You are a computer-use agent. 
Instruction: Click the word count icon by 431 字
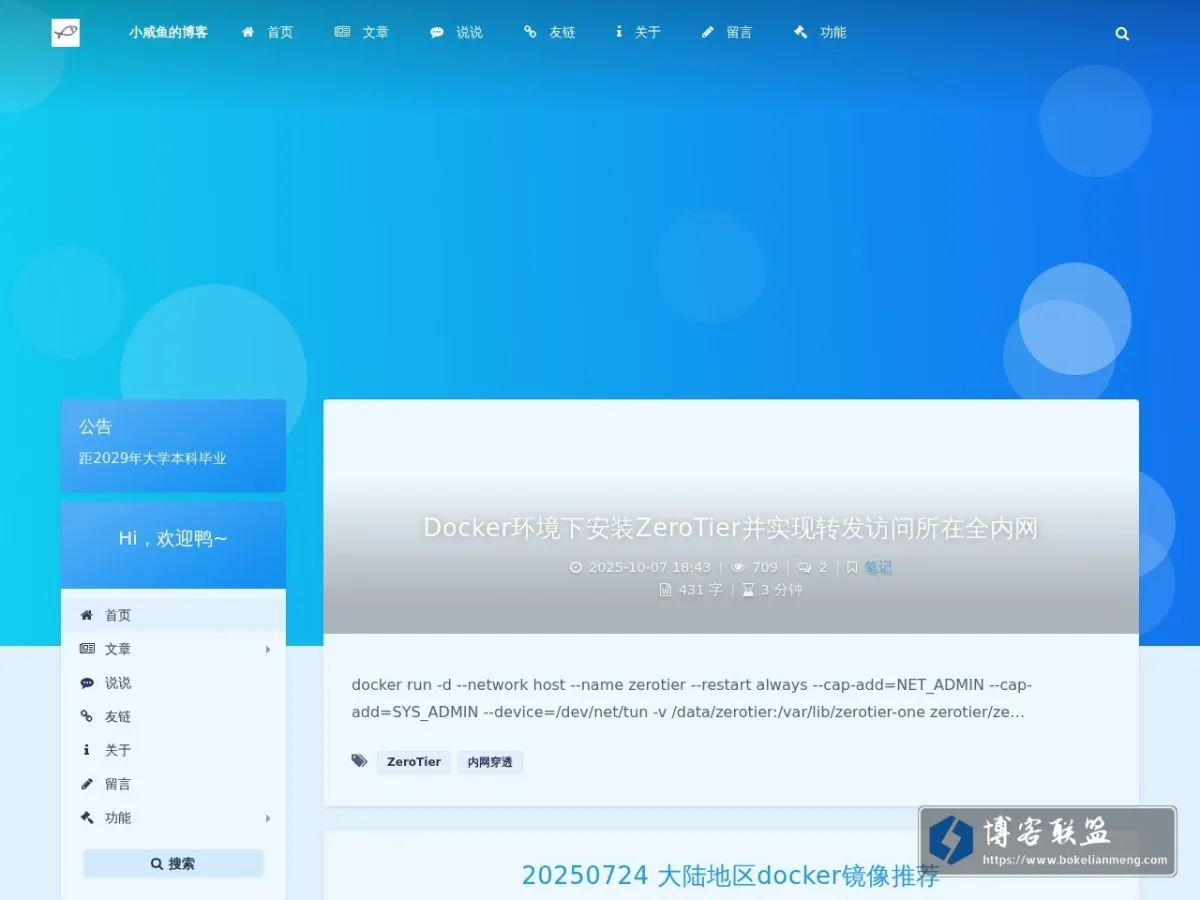[x=665, y=590]
